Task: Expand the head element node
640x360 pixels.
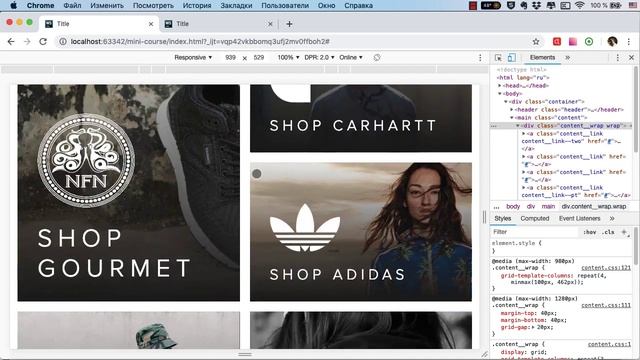Action: [x=500, y=86]
